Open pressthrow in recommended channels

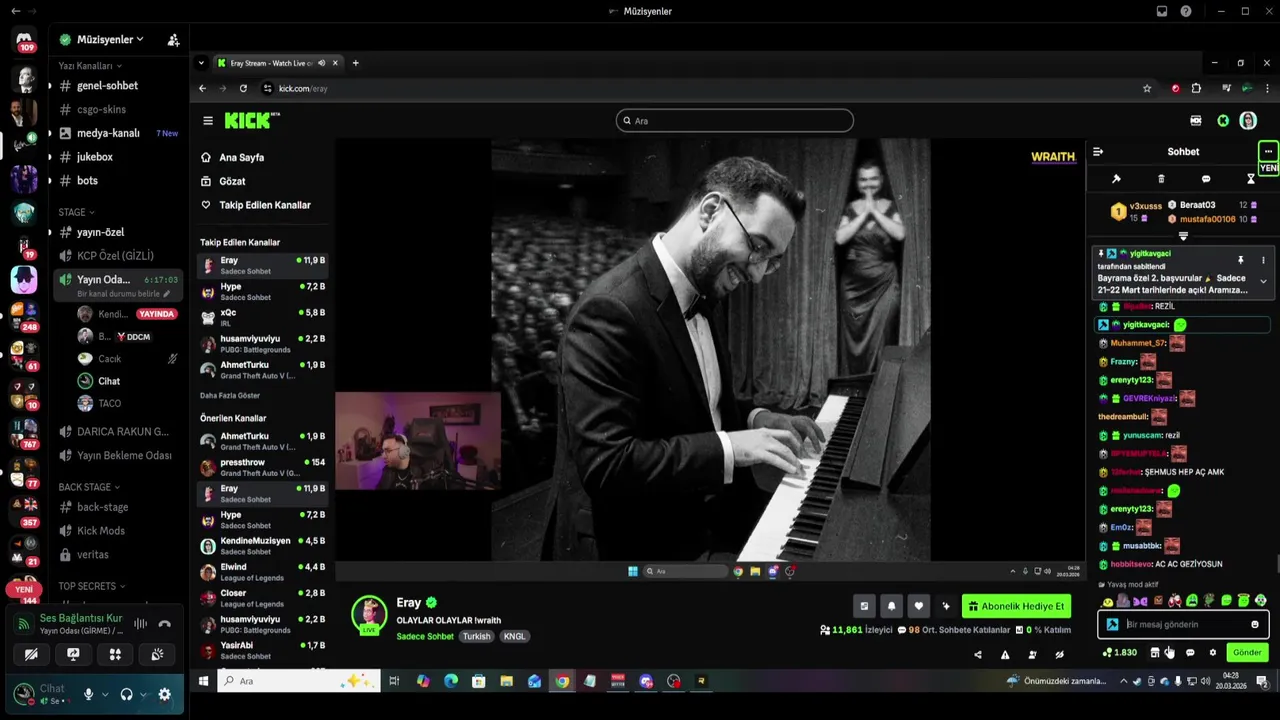[x=263, y=467]
